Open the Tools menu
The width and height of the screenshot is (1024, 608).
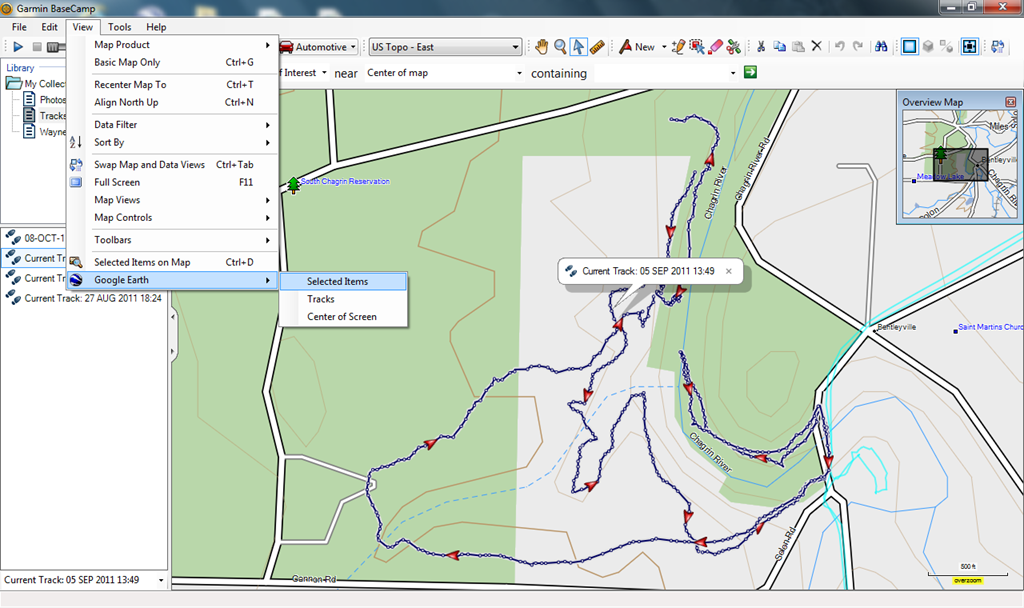(119, 27)
